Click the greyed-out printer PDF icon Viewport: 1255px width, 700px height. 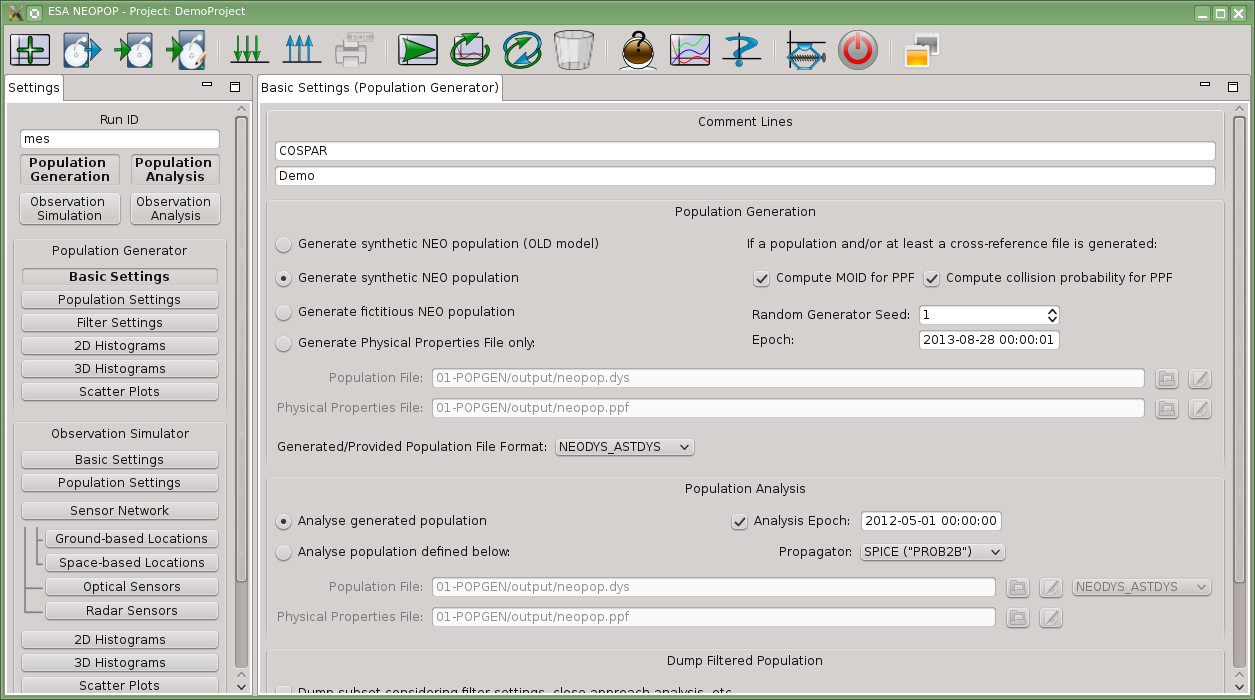(354, 49)
